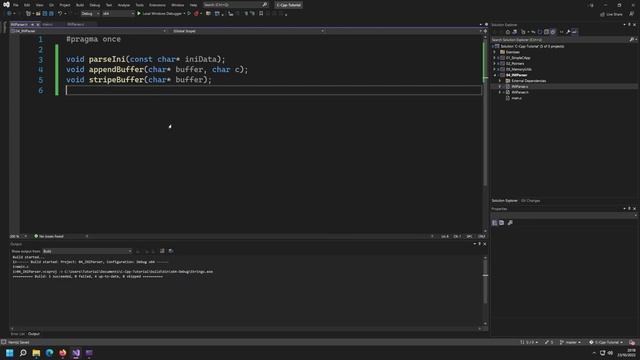The image size is (640, 360).
Task: Click the bookmark icon in toolbar
Action: (261, 13)
